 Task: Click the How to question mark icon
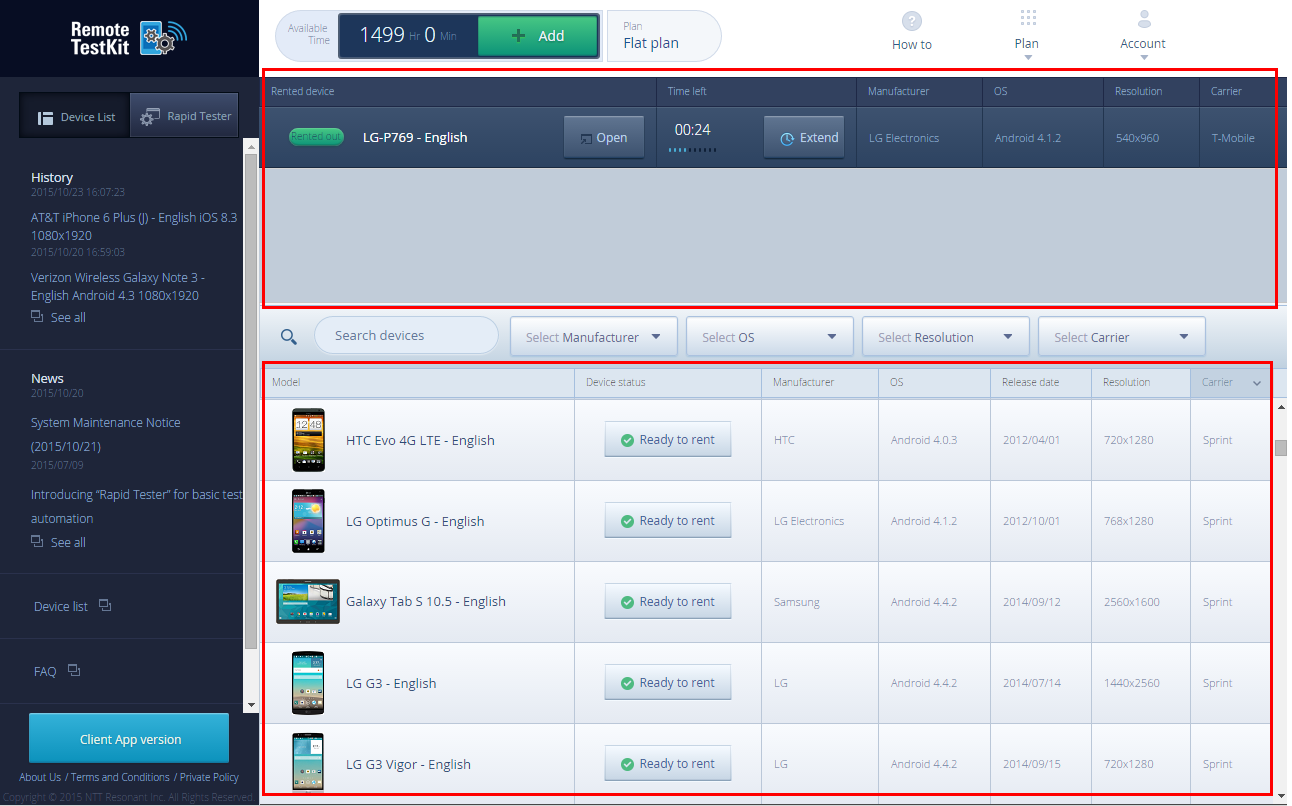(x=911, y=21)
